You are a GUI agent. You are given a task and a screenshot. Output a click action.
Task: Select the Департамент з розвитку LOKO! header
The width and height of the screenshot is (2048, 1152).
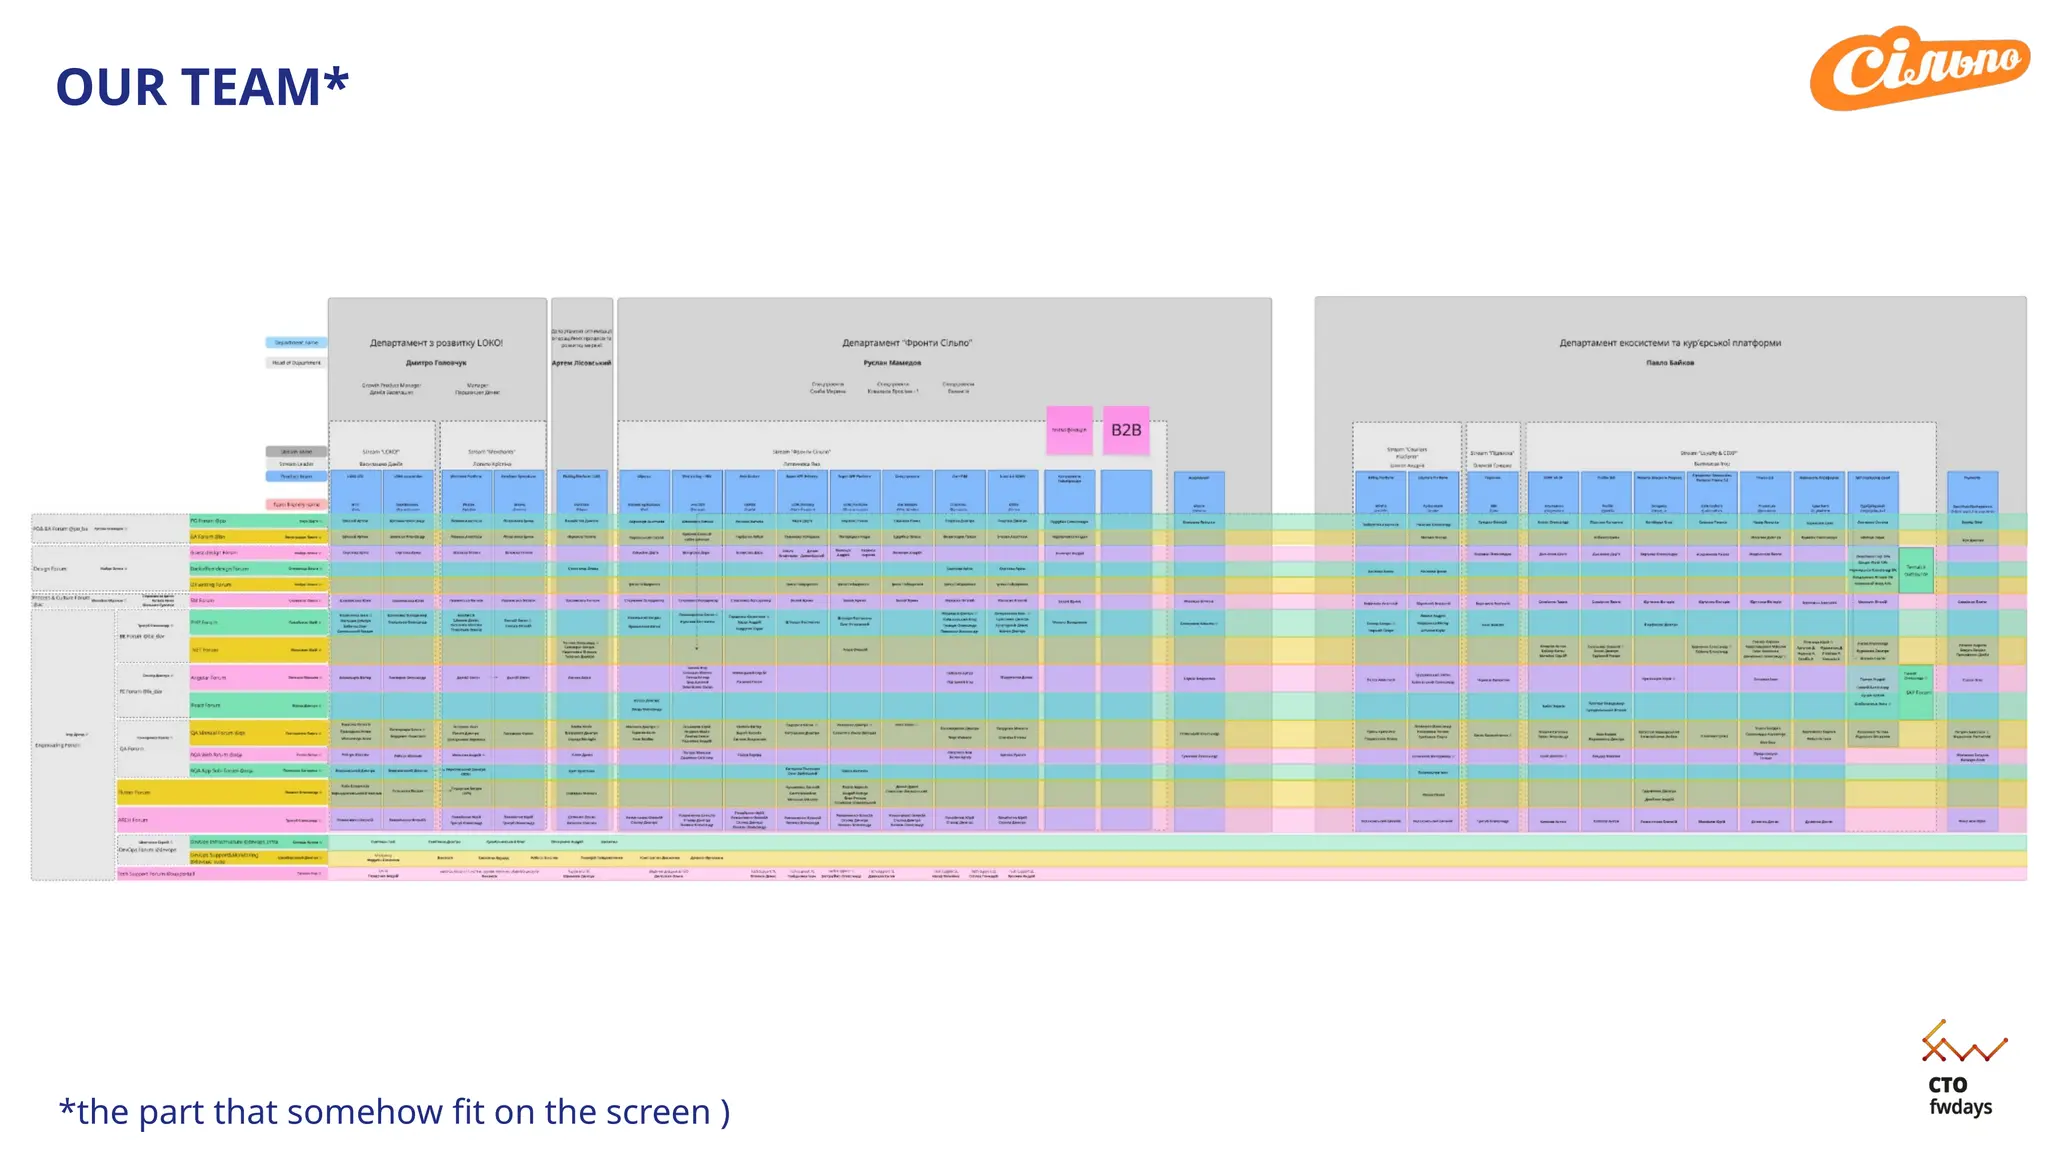coord(436,343)
